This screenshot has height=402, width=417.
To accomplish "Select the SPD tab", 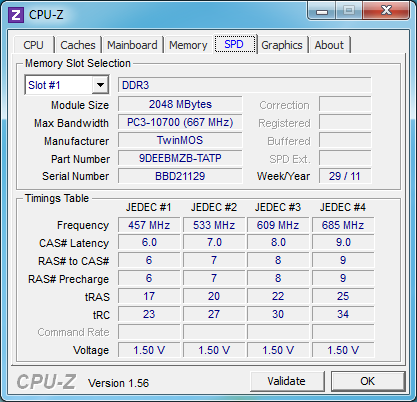I will tap(235, 44).
